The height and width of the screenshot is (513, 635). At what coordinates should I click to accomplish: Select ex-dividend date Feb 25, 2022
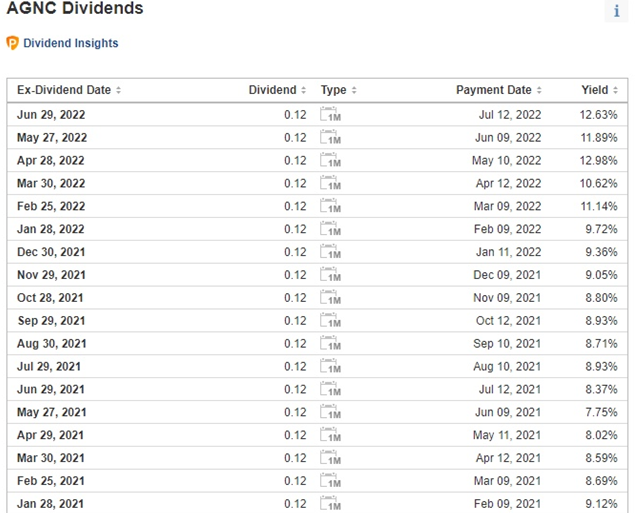pyautogui.click(x=51, y=206)
